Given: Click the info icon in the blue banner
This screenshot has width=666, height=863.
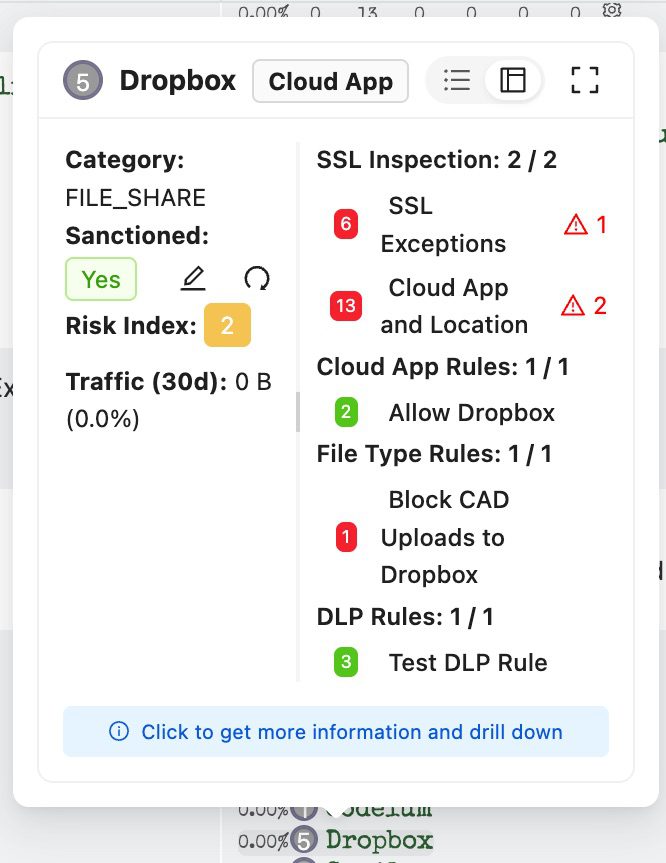Looking at the screenshot, I should [119, 732].
